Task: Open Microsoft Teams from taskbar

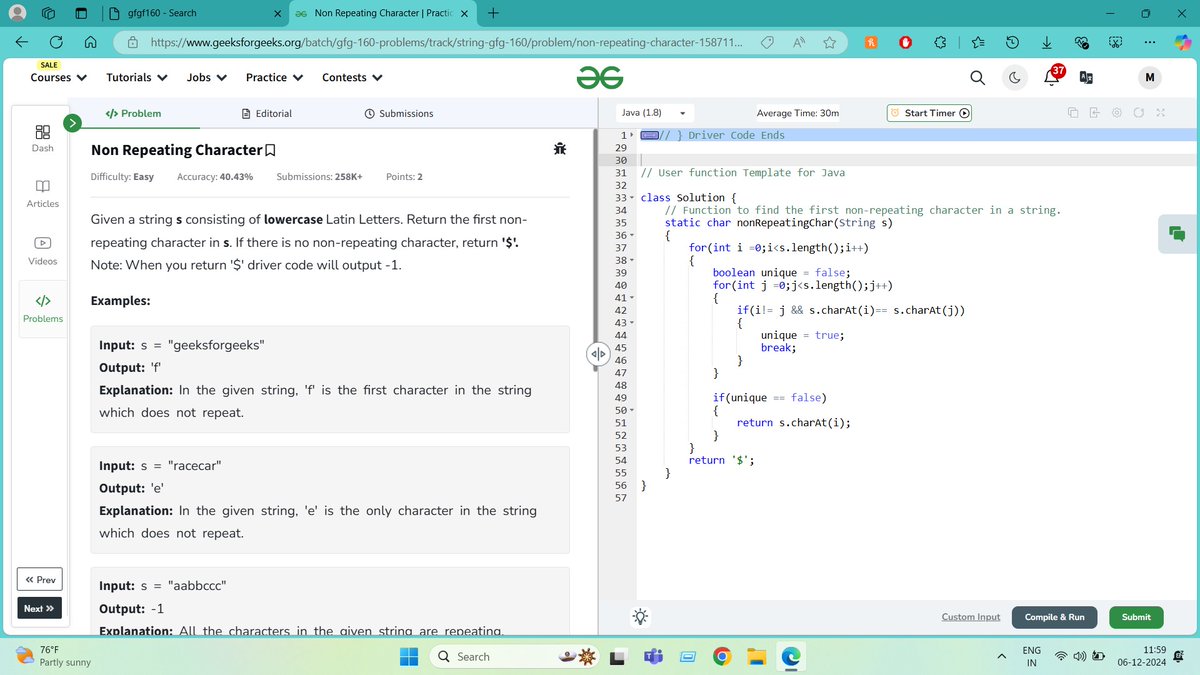Action: pyautogui.click(x=652, y=656)
